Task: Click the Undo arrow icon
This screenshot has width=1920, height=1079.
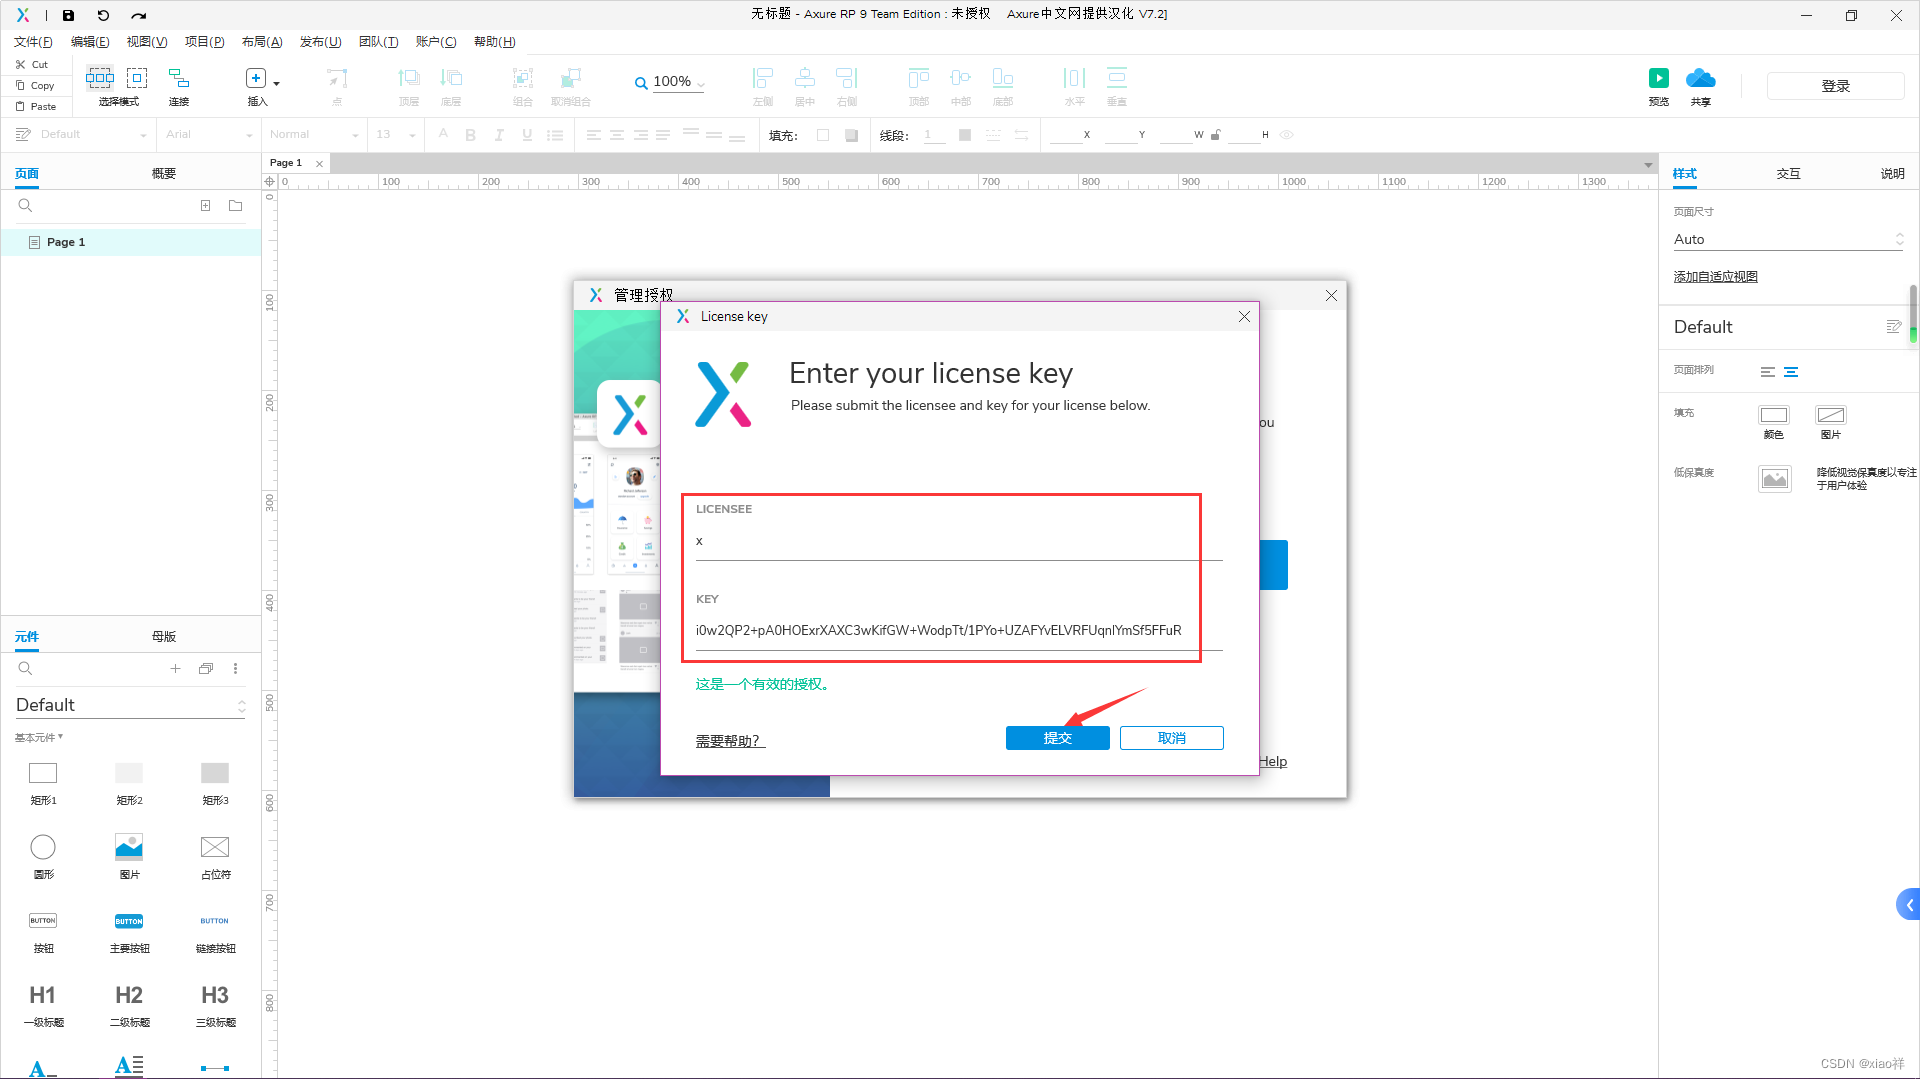Action: pyautogui.click(x=103, y=15)
